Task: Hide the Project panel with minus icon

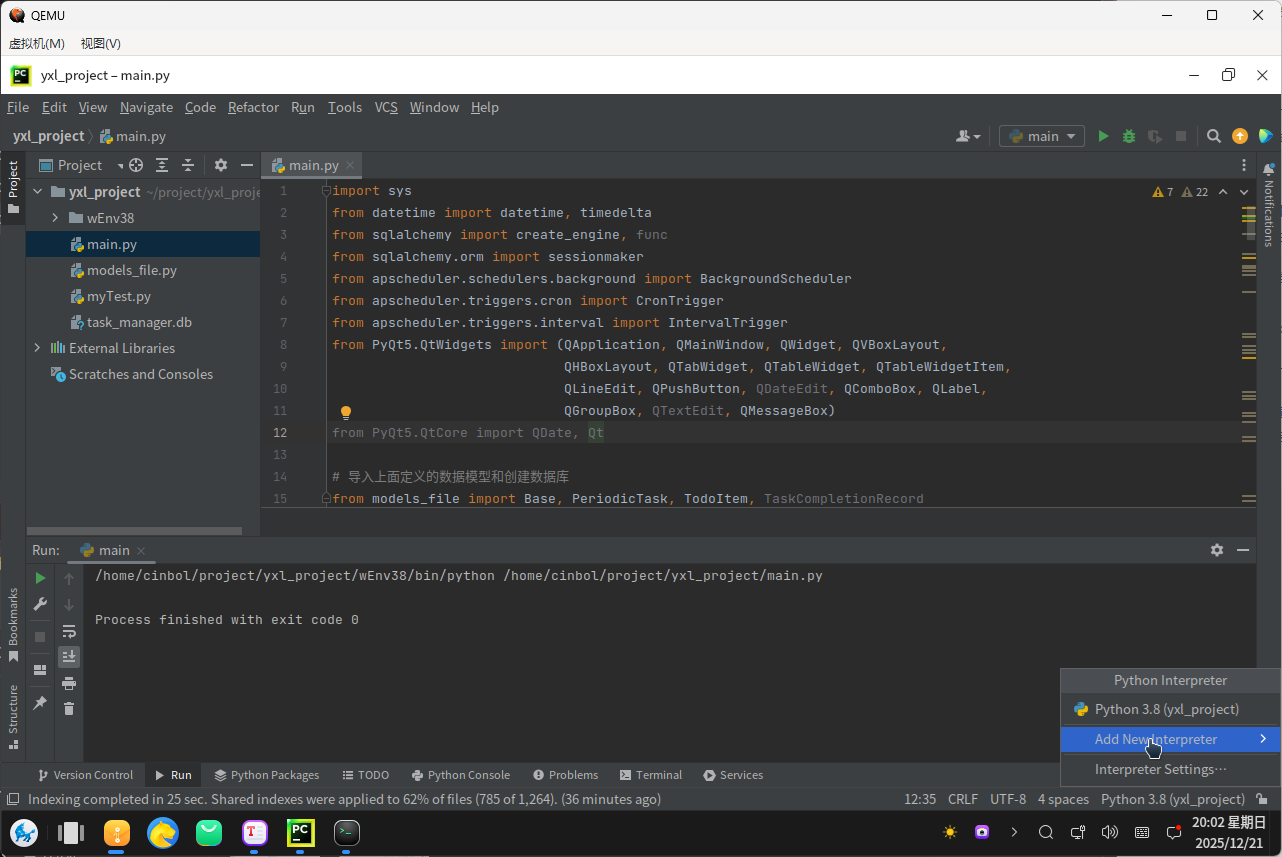Action: (247, 165)
